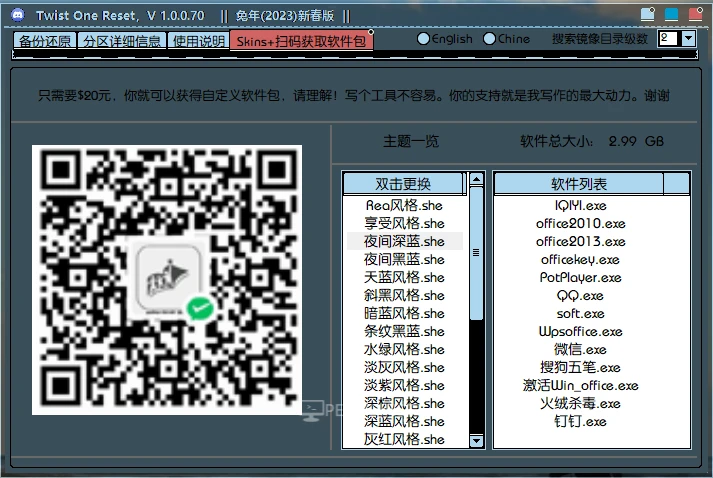Image resolution: width=713 pixels, height=478 pixels.
Task: Open the 搜索镜像目录级数 dropdown arrow
Action: click(688, 39)
